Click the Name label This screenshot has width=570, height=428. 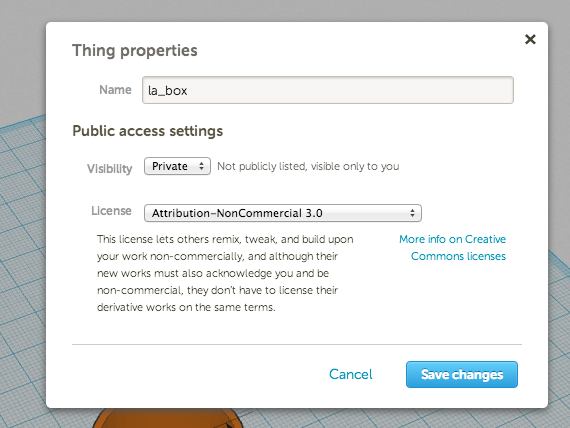click(x=115, y=90)
